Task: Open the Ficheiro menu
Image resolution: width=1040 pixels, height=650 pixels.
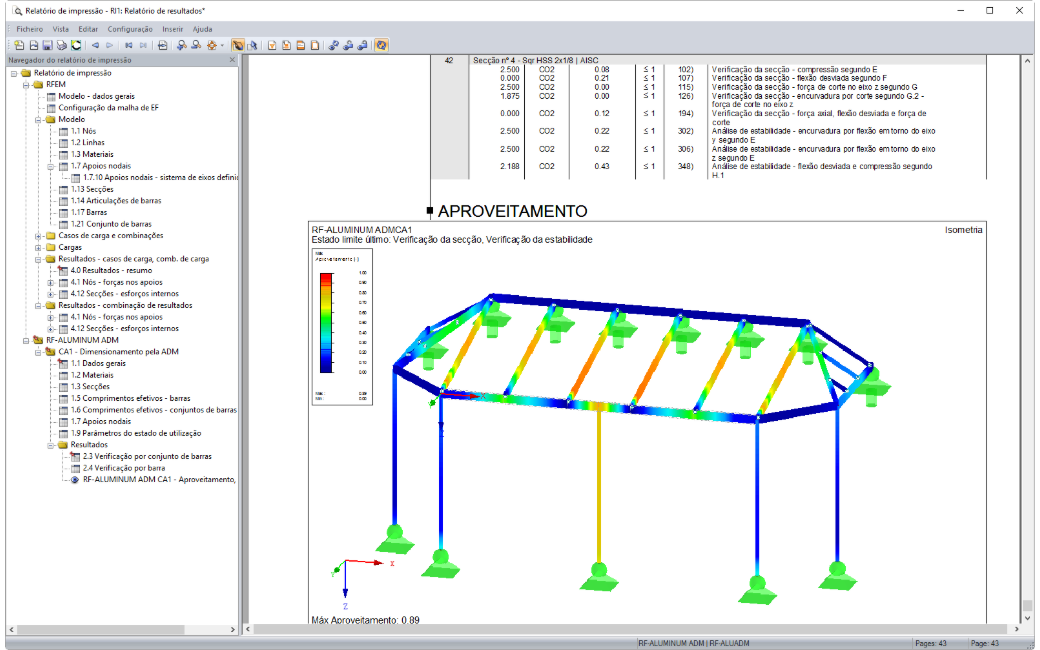Action: [x=29, y=29]
